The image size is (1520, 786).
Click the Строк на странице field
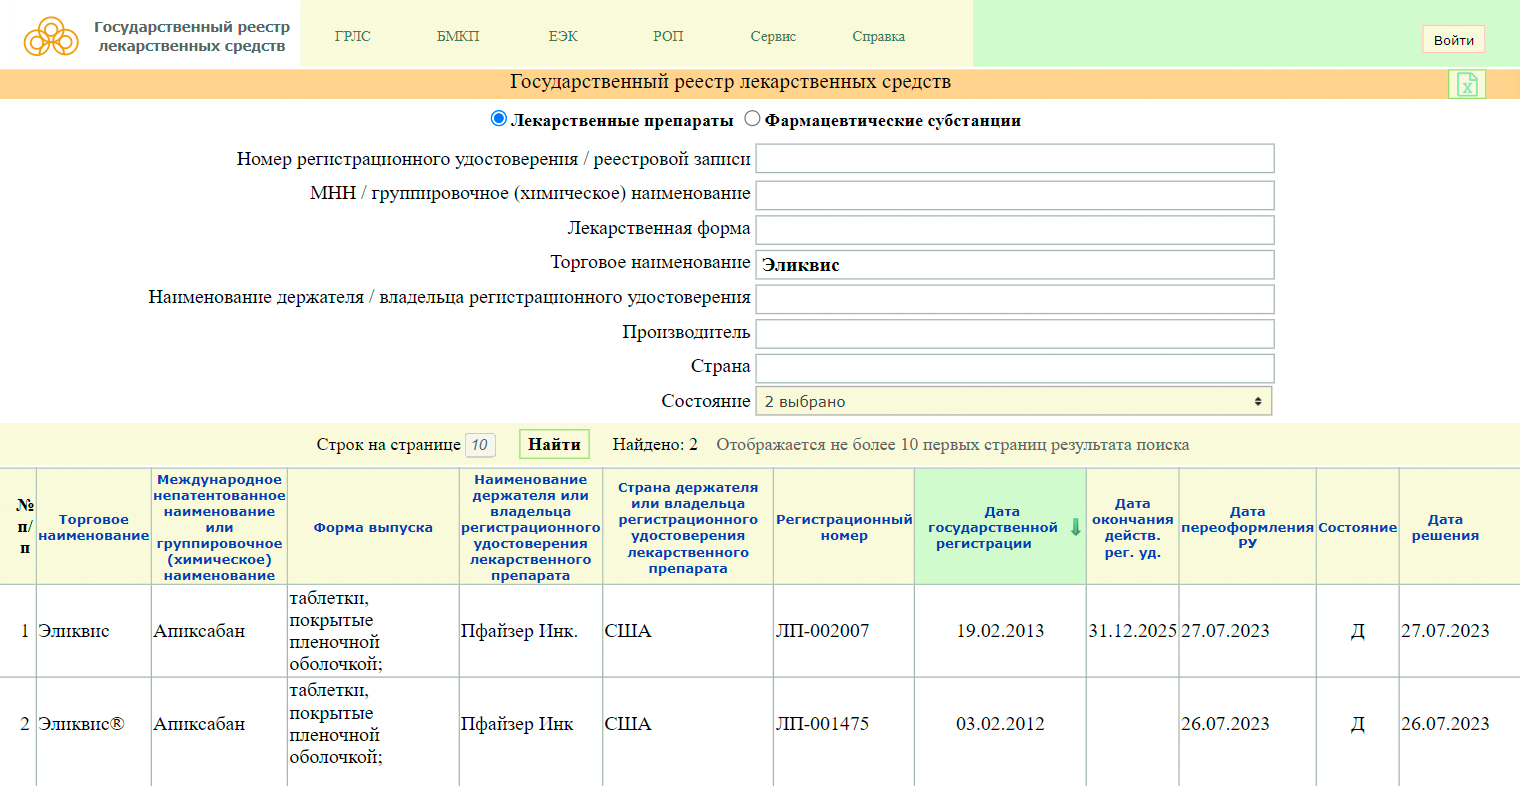pos(480,445)
